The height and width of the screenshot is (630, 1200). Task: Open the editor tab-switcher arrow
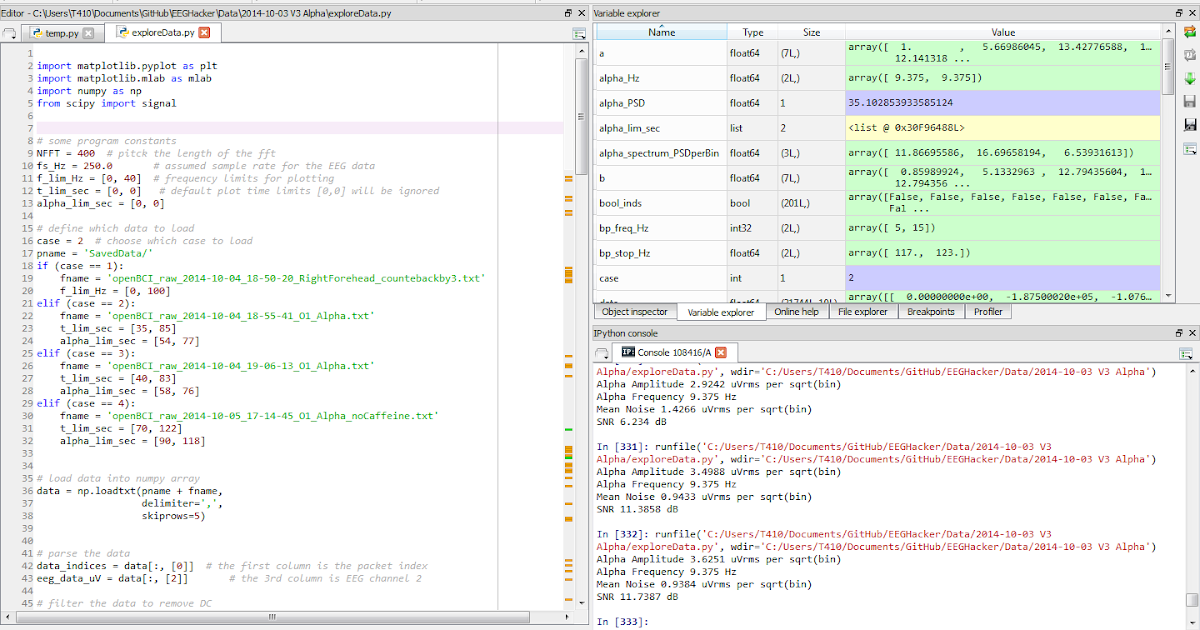point(10,31)
